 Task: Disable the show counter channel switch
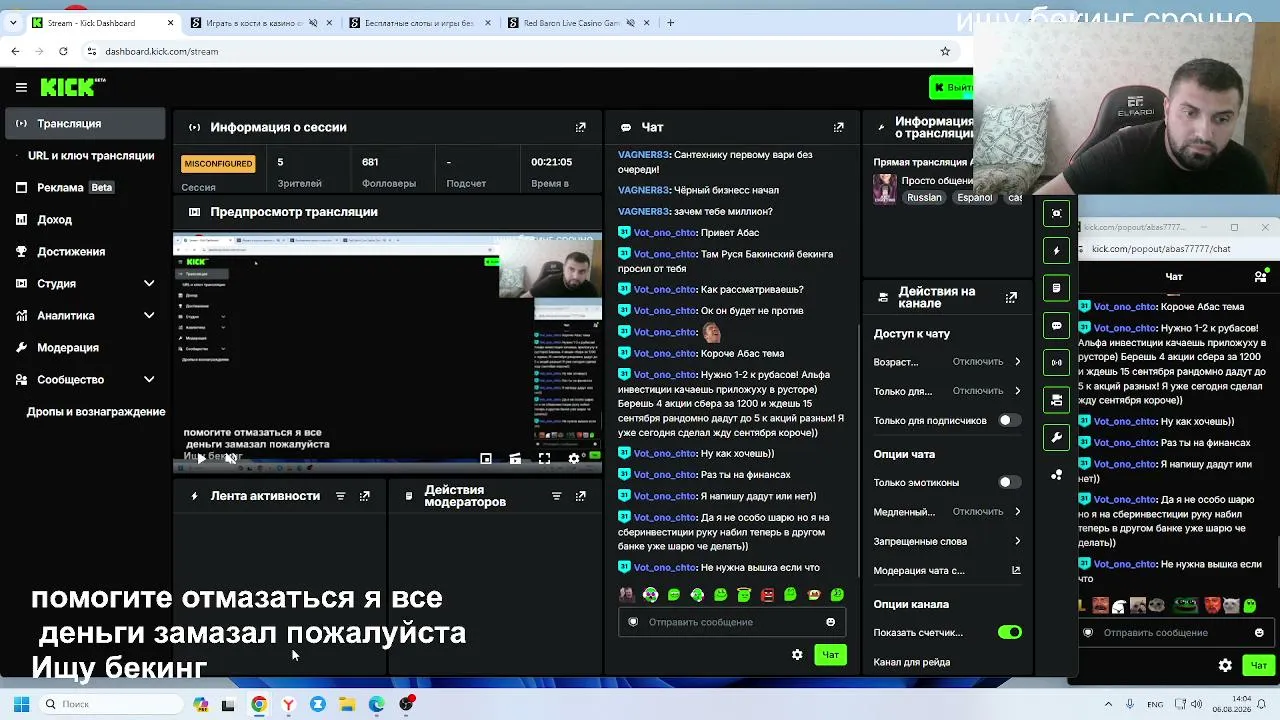point(1010,633)
